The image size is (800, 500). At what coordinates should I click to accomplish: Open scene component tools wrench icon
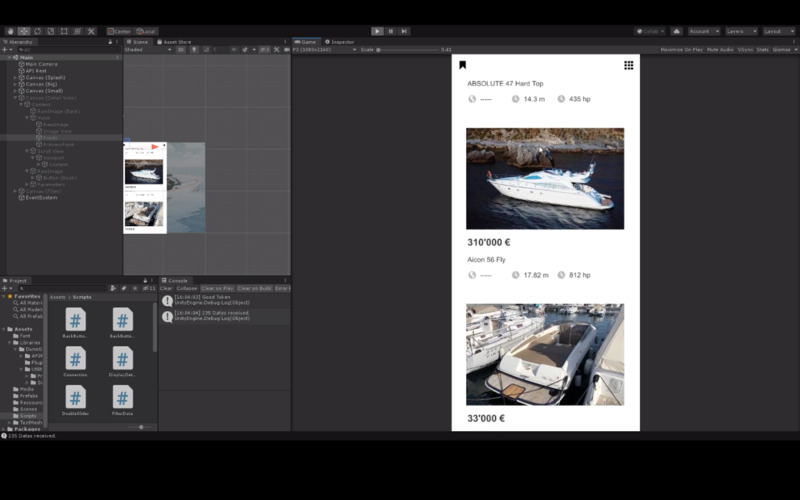click(x=277, y=49)
